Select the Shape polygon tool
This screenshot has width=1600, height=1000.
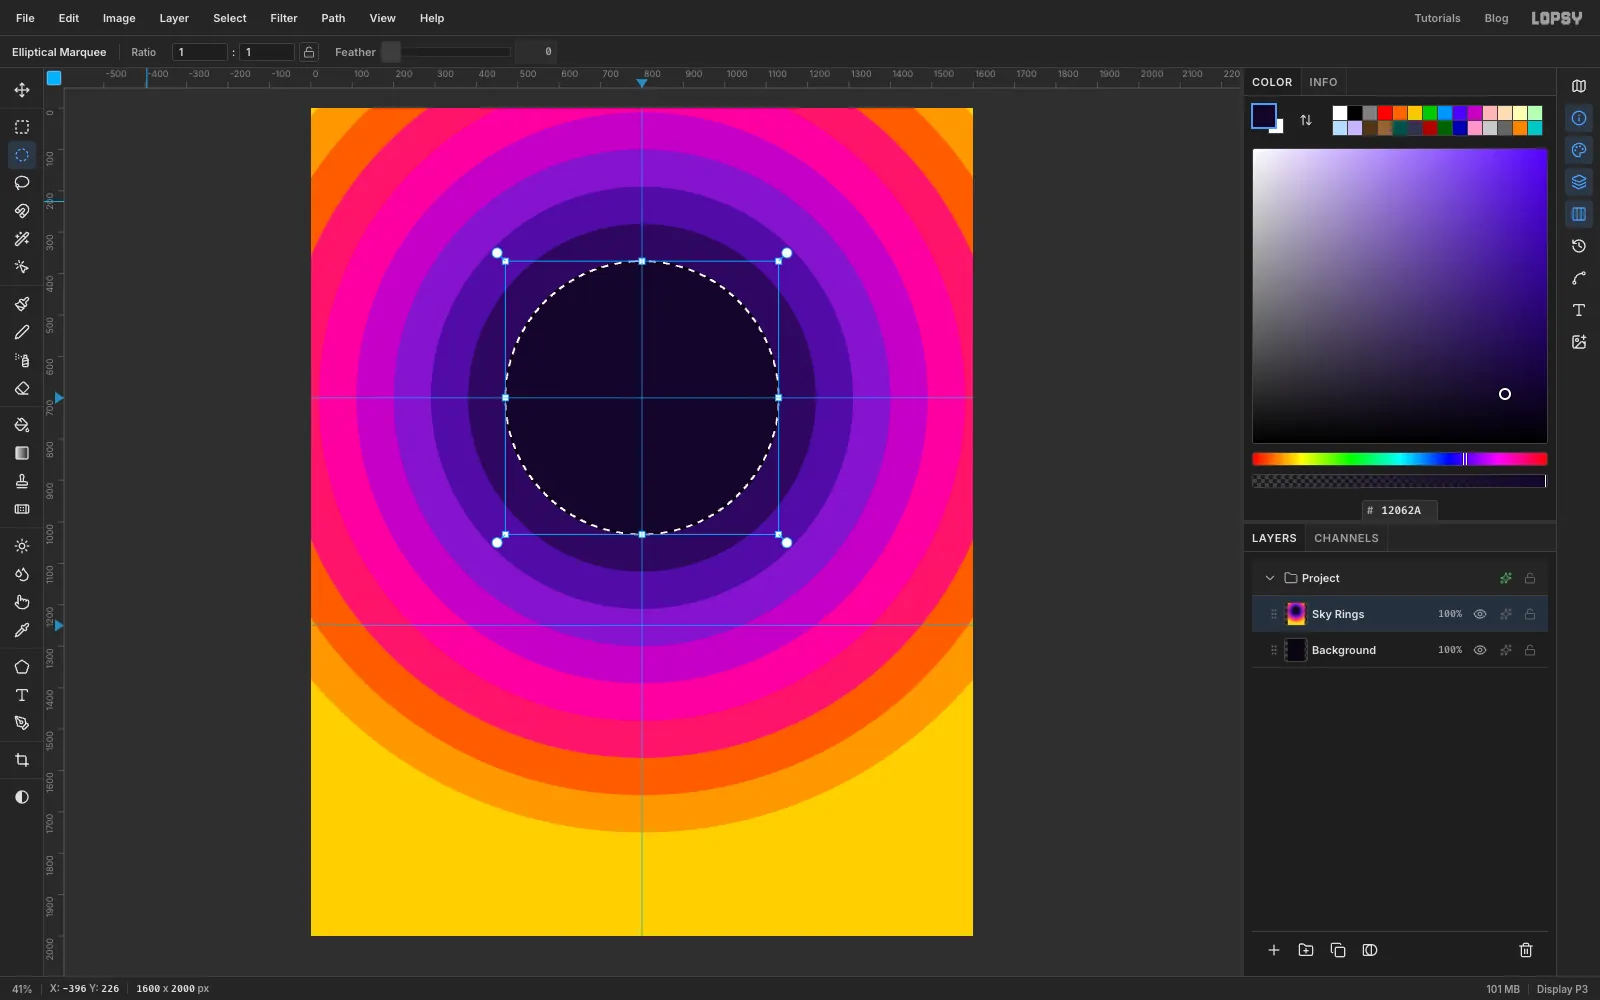22,667
